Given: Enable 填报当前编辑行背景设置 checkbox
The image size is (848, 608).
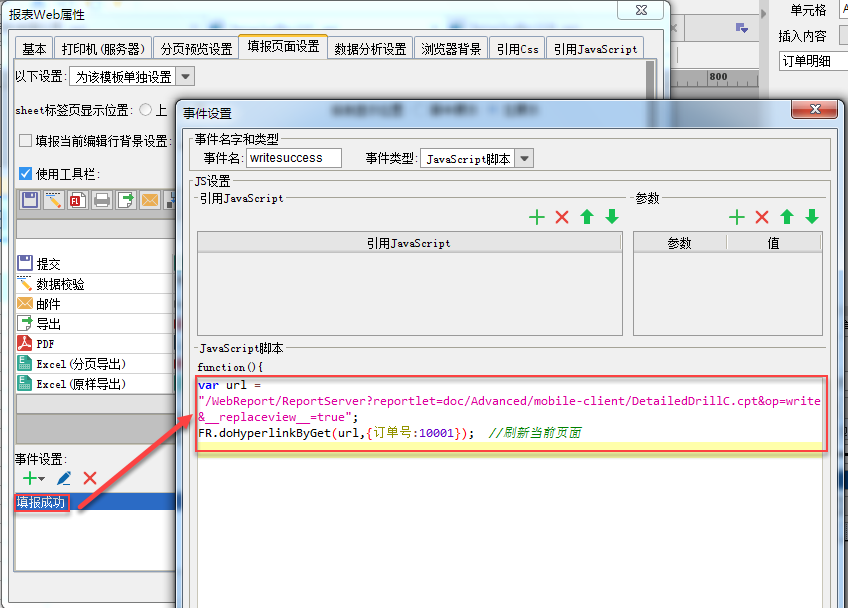Looking at the screenshot, I should pyautogui.click(x=25, y=141).
